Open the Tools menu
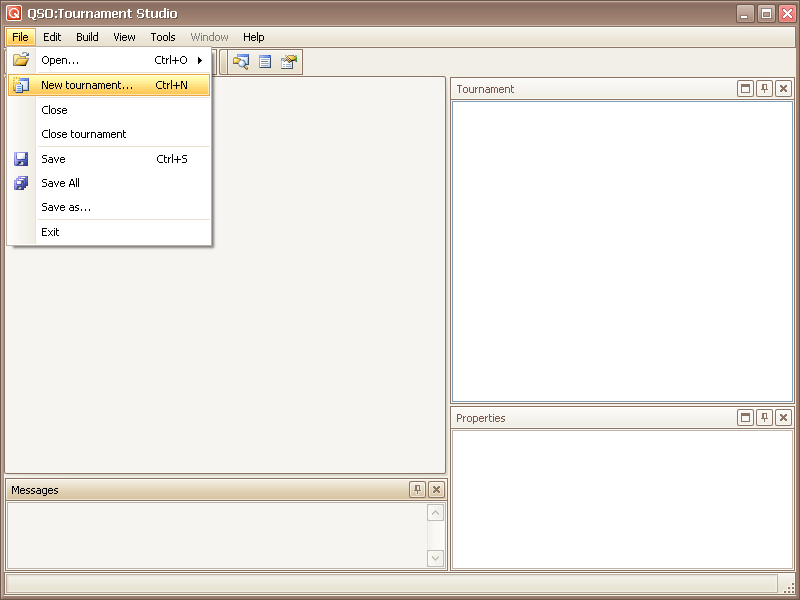The image size is (800, 600). point(163,37)
